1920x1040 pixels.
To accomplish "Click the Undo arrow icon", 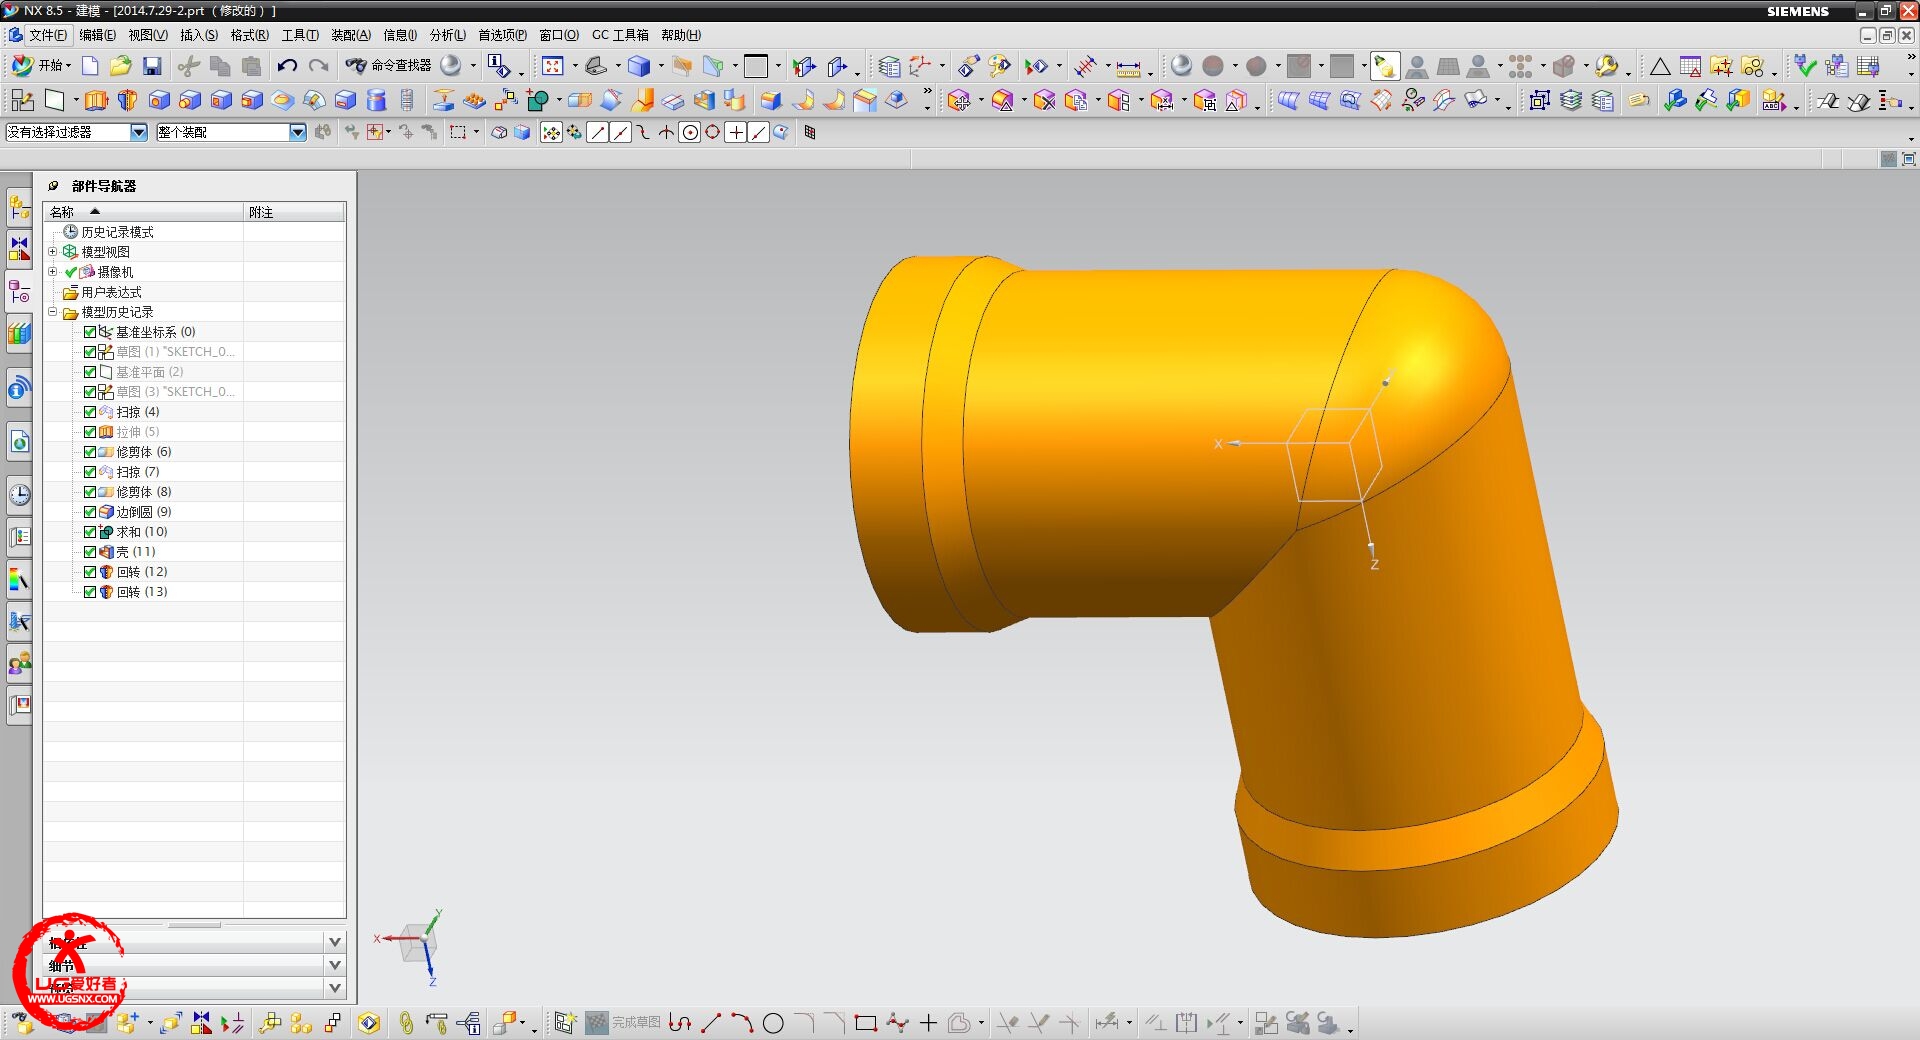I will [x=287, y=66].
